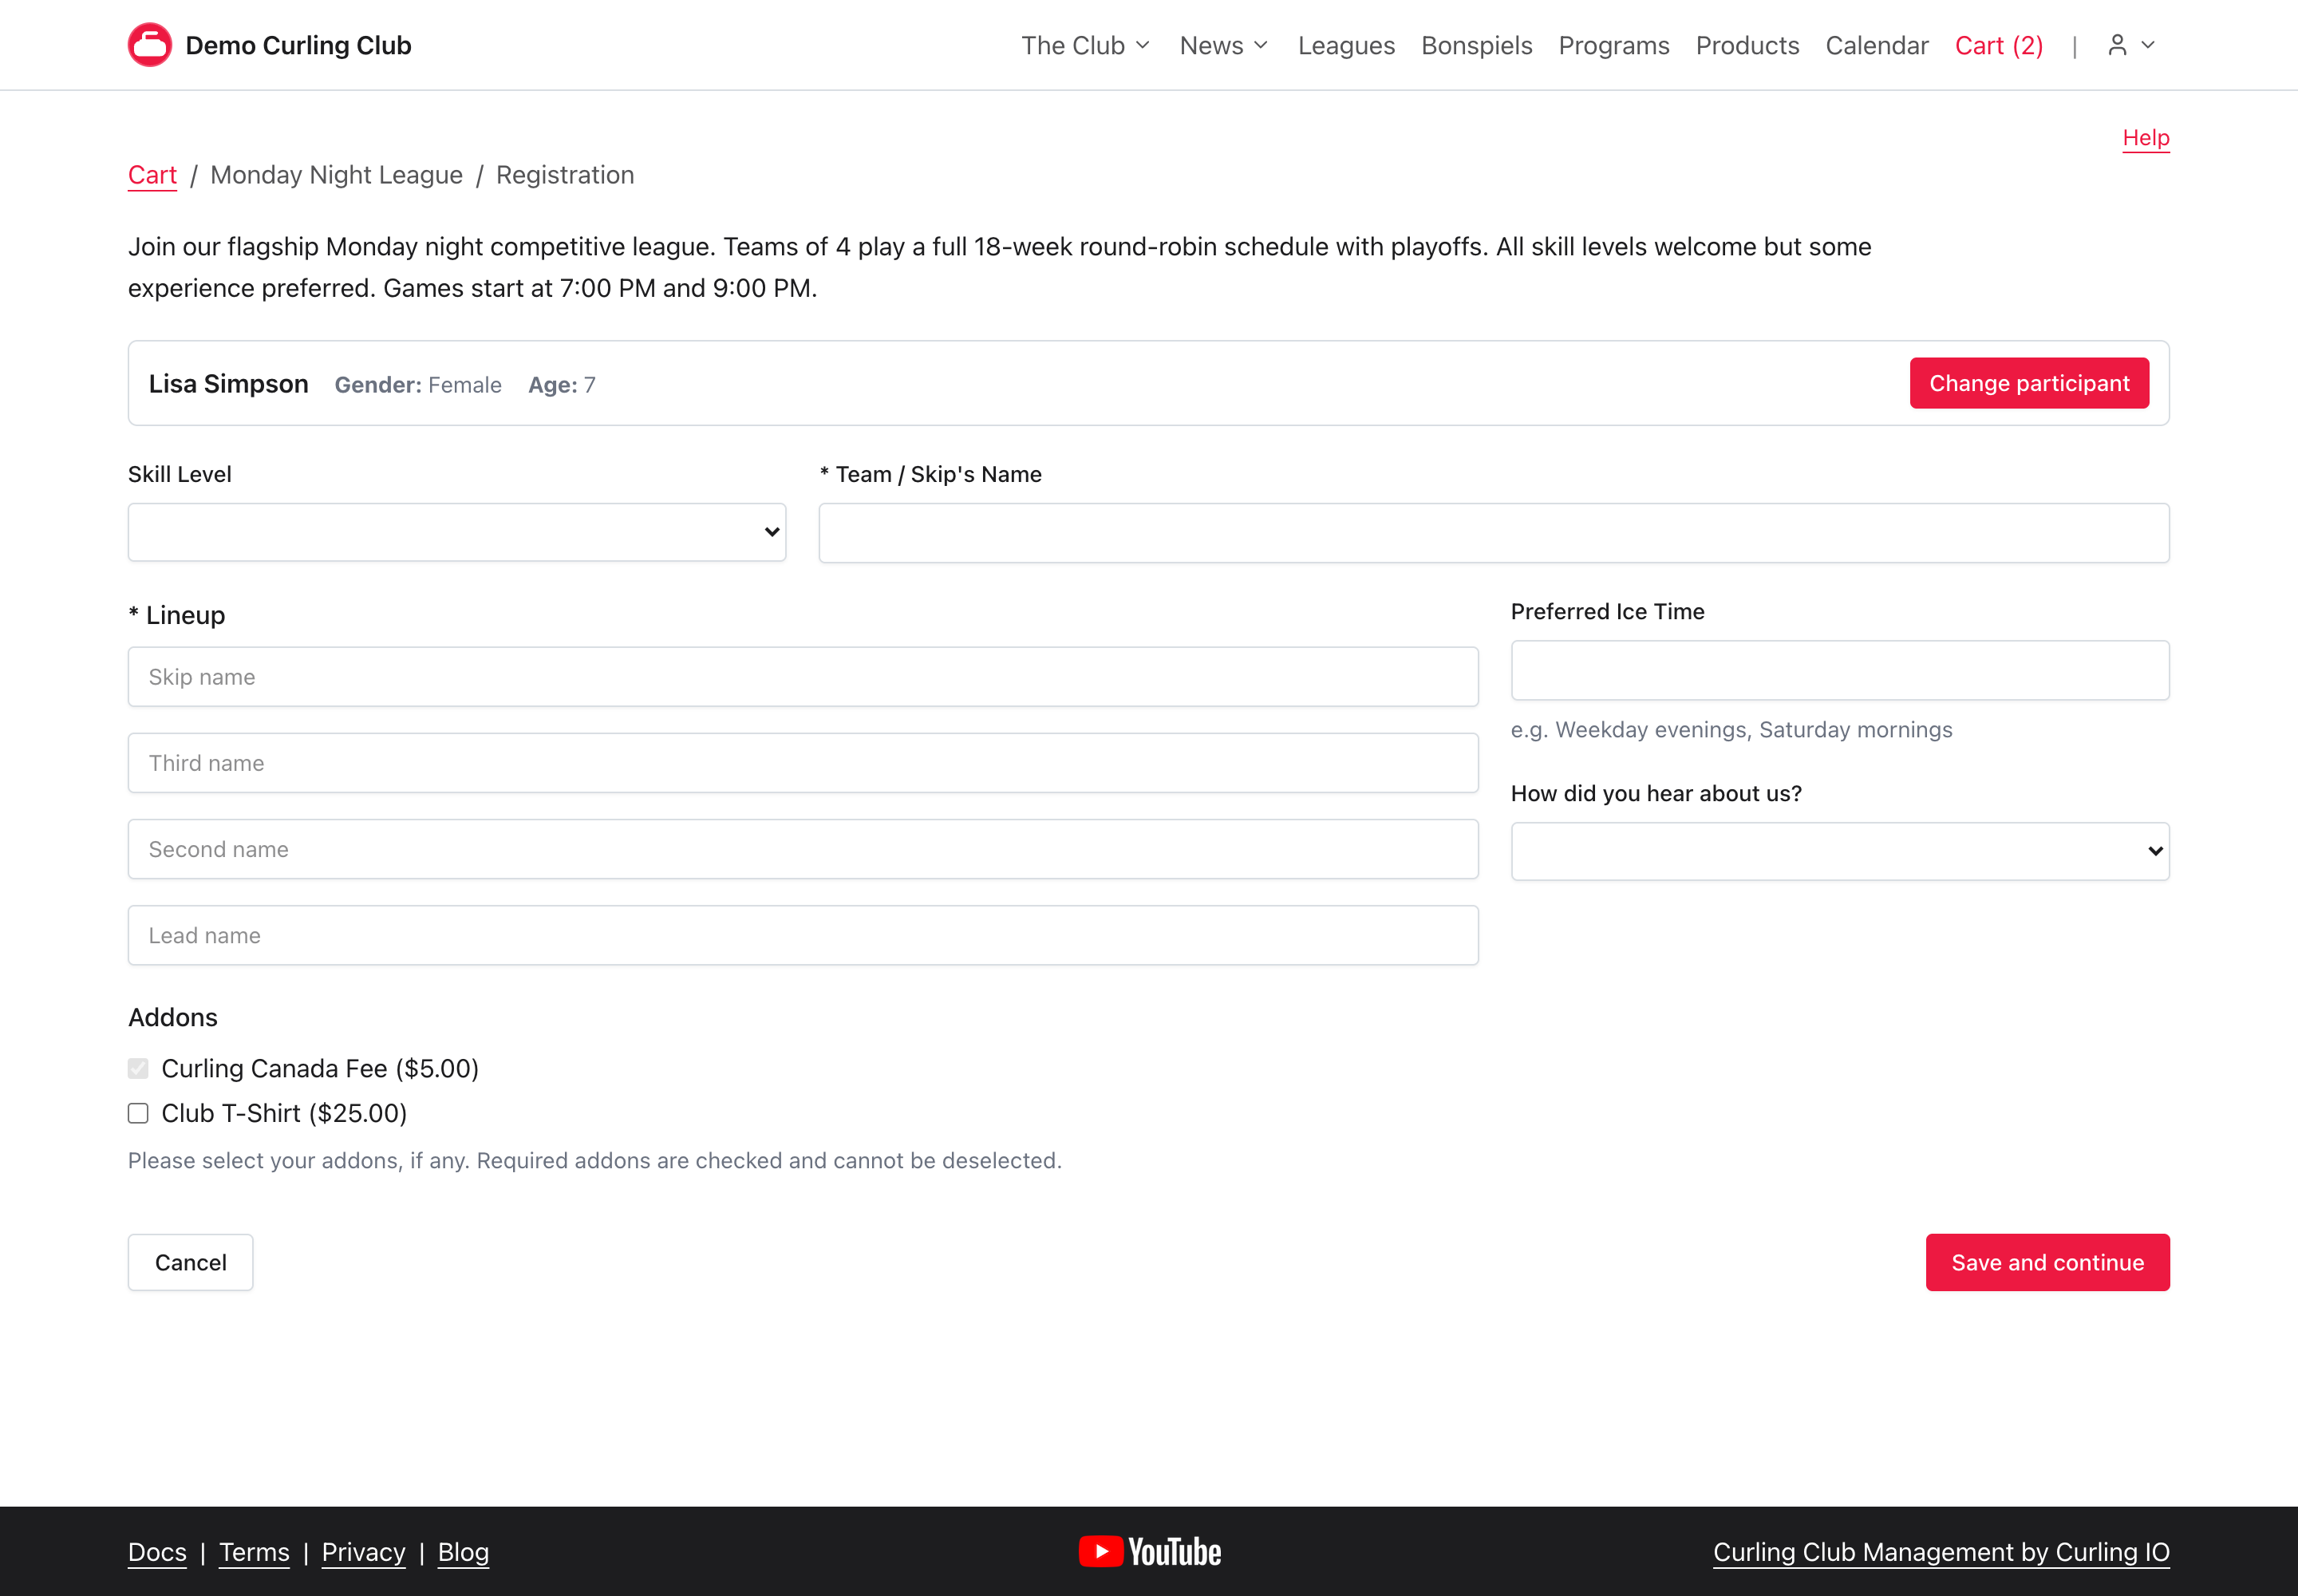Image resolution: width=2298 pixels, height=1596 pixels.
Task: Open the Terms footer link
Action: point(254,1552)
